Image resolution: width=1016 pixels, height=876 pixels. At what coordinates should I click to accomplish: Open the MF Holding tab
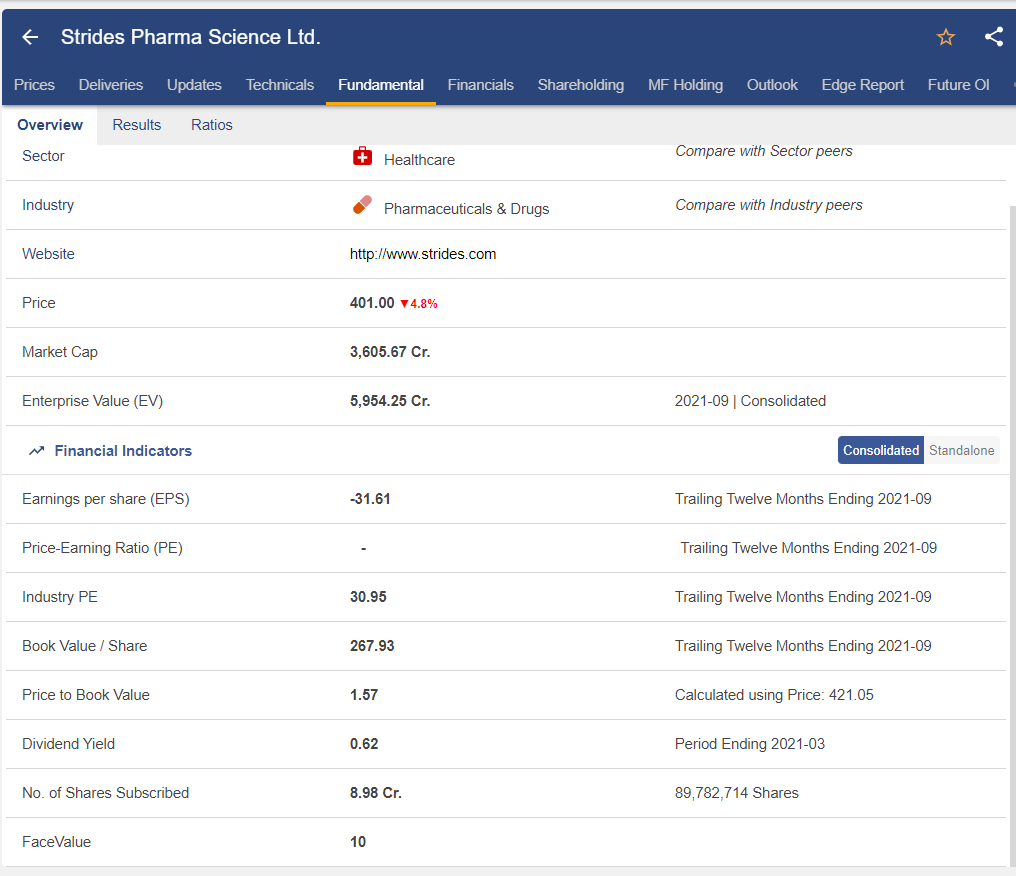(x=686, y=85)
